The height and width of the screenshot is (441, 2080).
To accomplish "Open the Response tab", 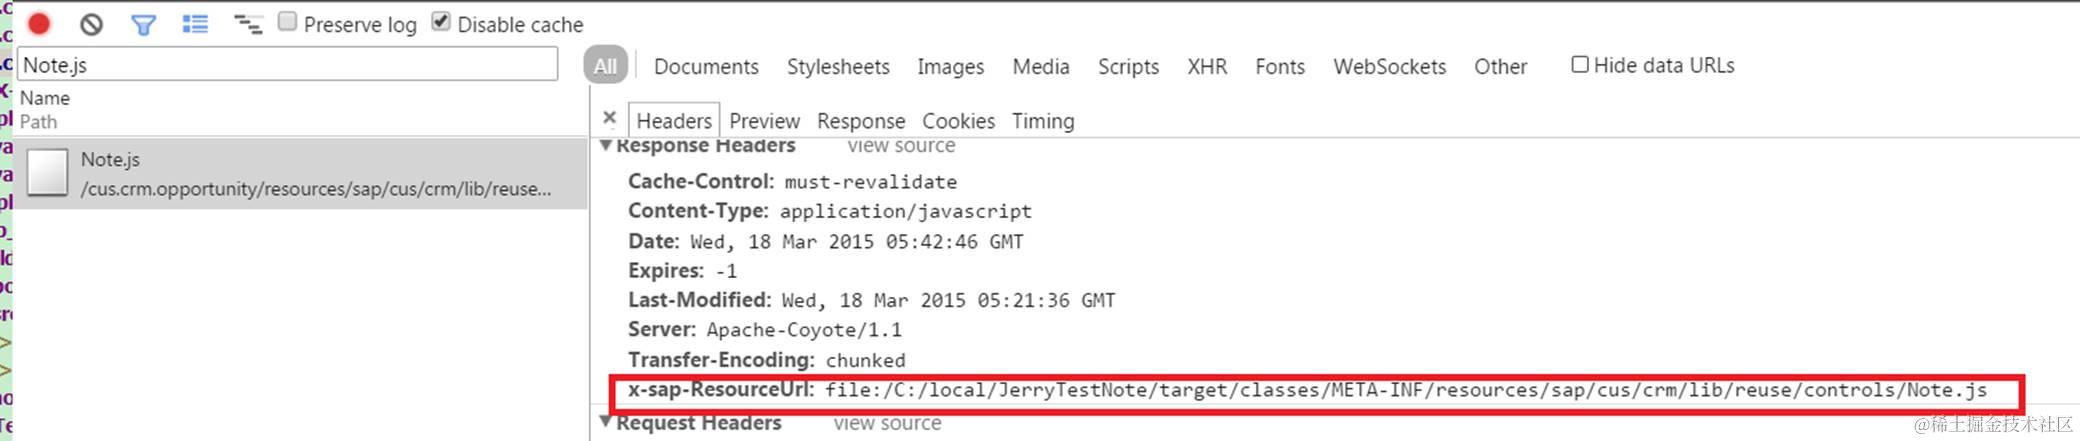I will [861, 121].
